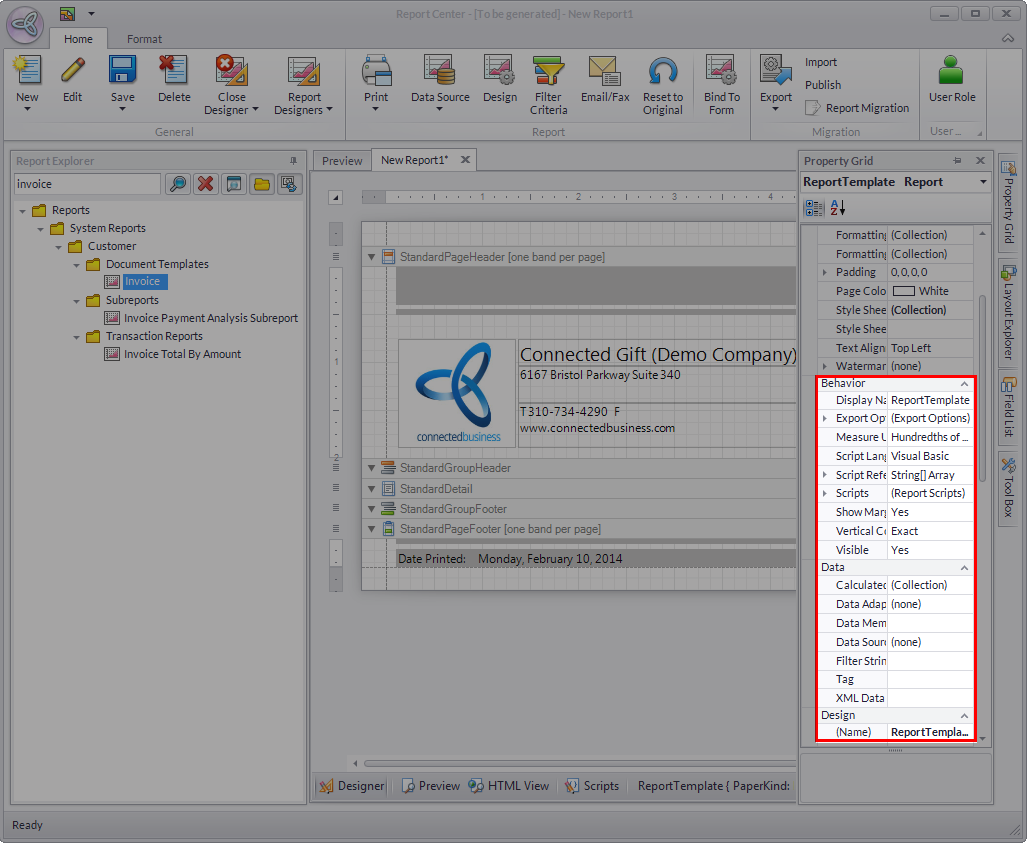This screenshot has width=1027, height=843.
Task: Switch to the Format ribbon tab
Action: coord(144,39)
